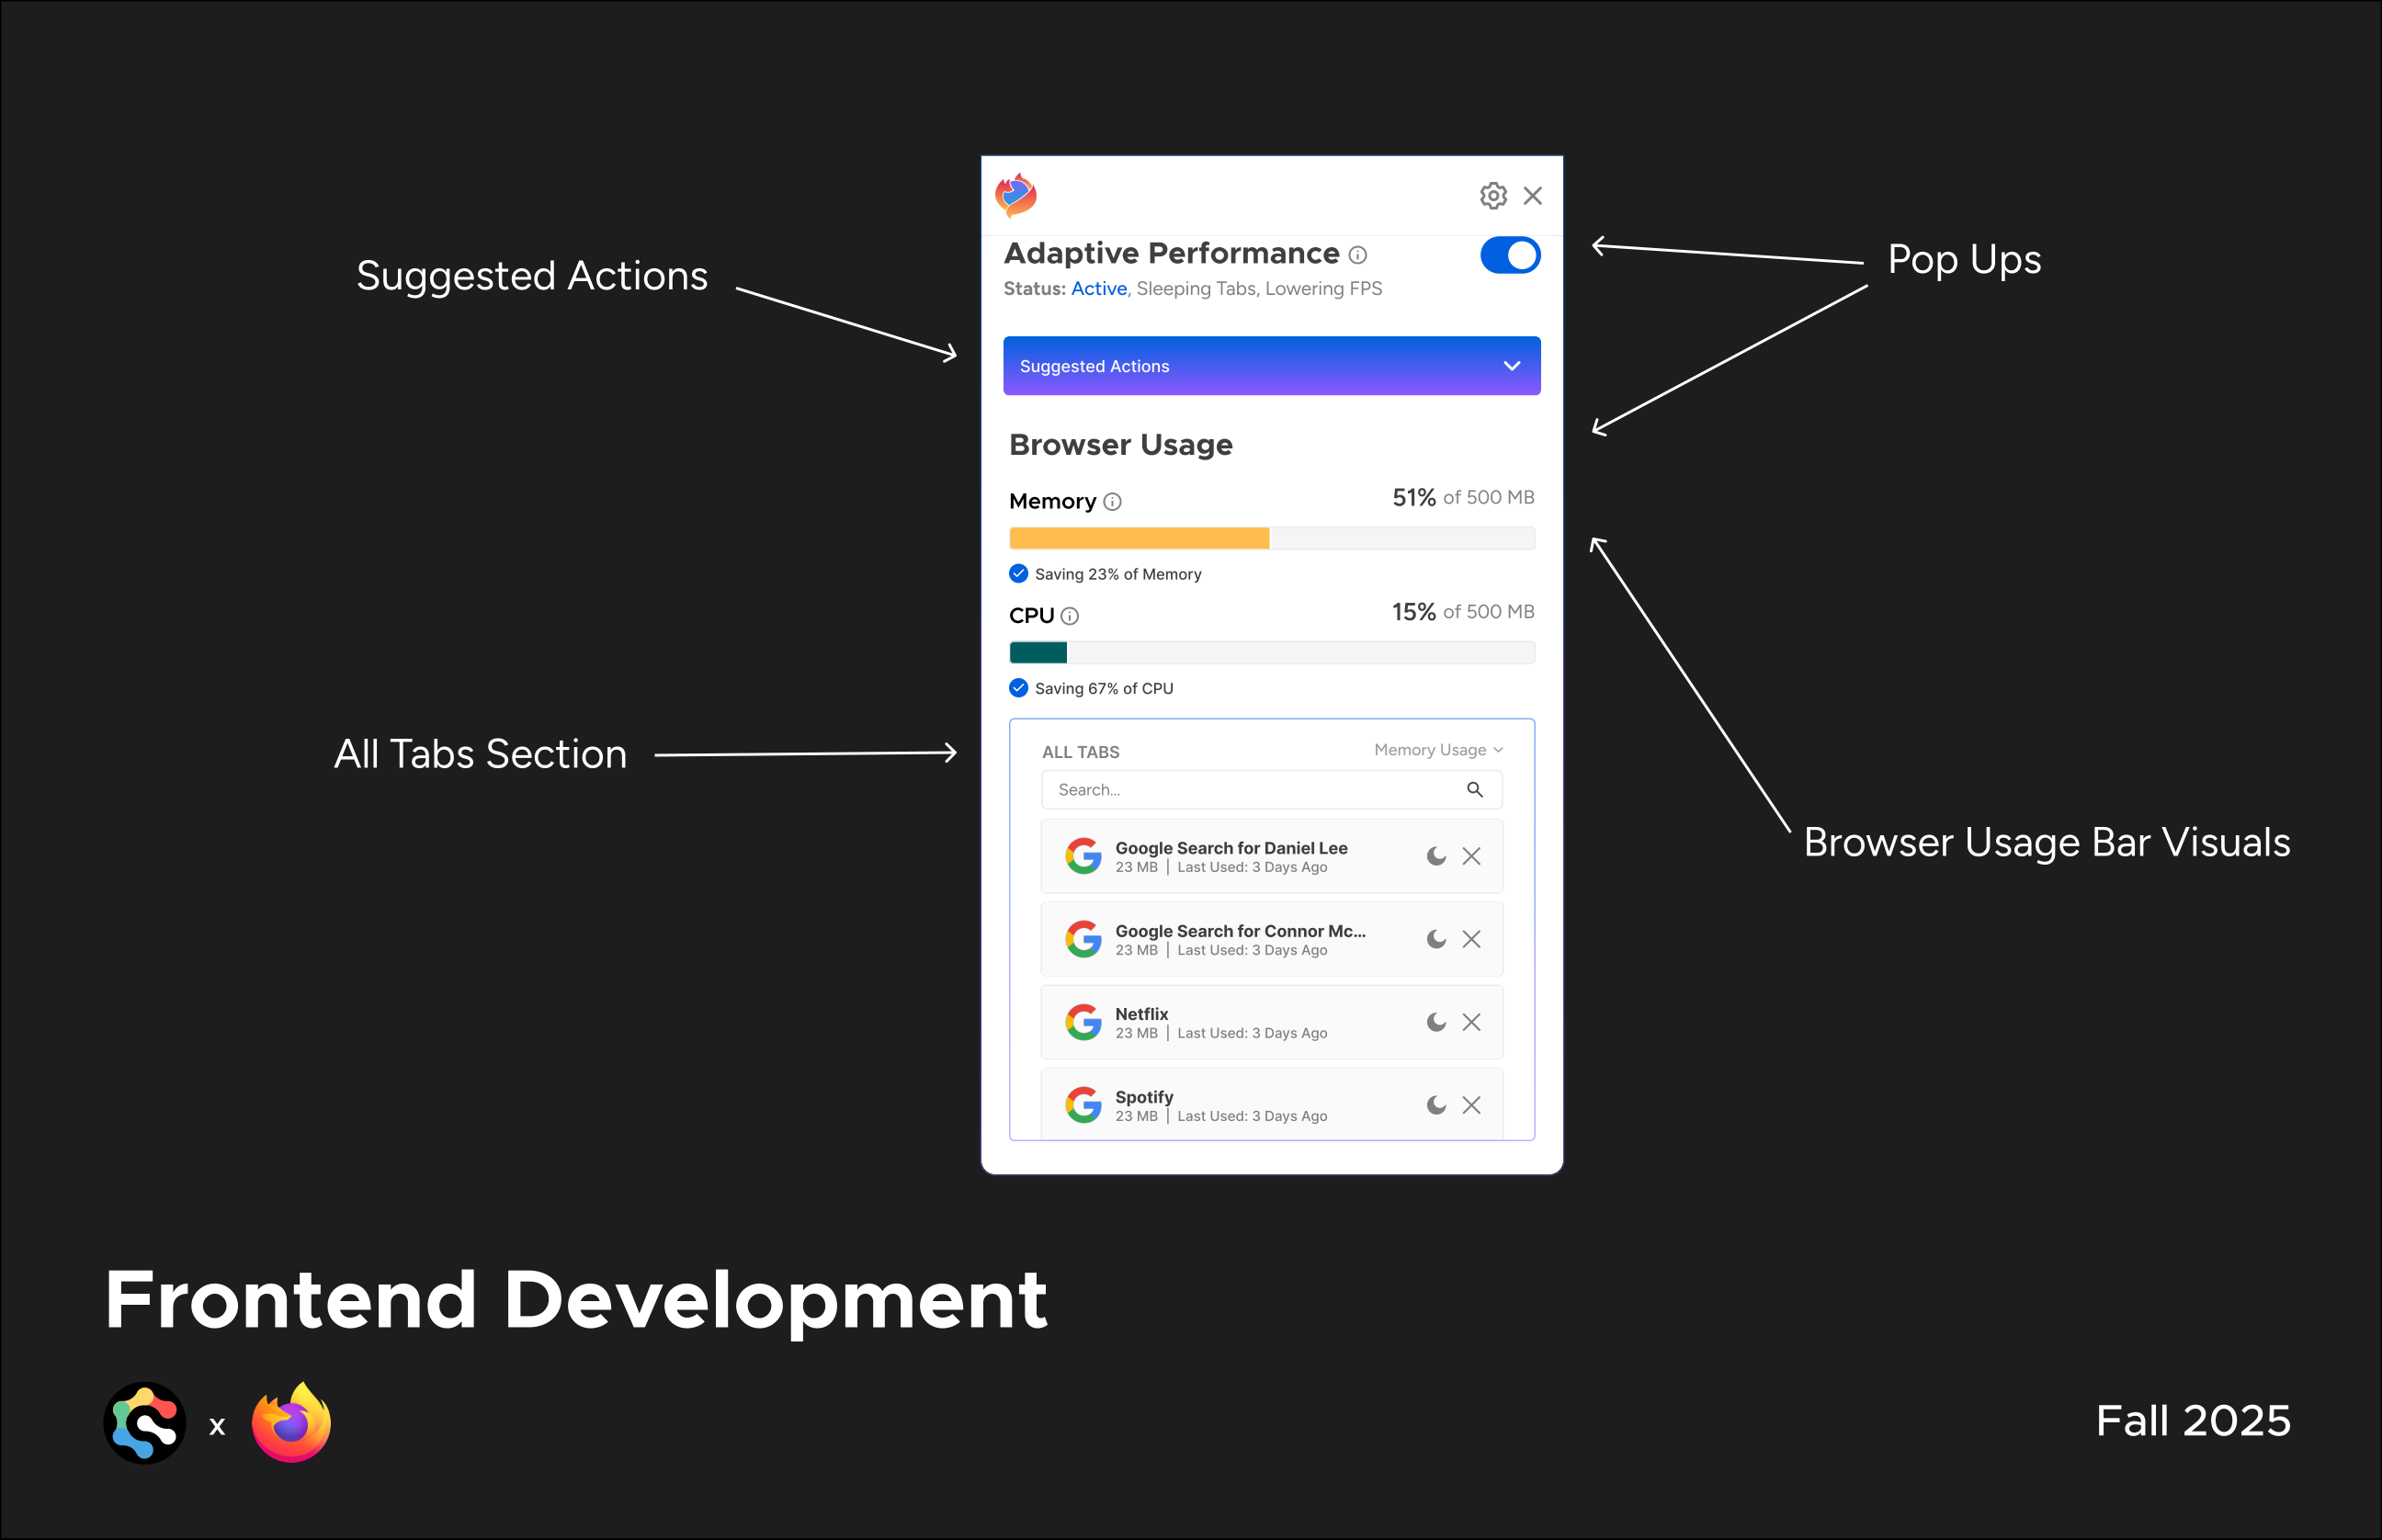2382x1540 pixels.
Task: Sleep the Google Search for Daniel Lee tab
Action: pos(1436,856)
